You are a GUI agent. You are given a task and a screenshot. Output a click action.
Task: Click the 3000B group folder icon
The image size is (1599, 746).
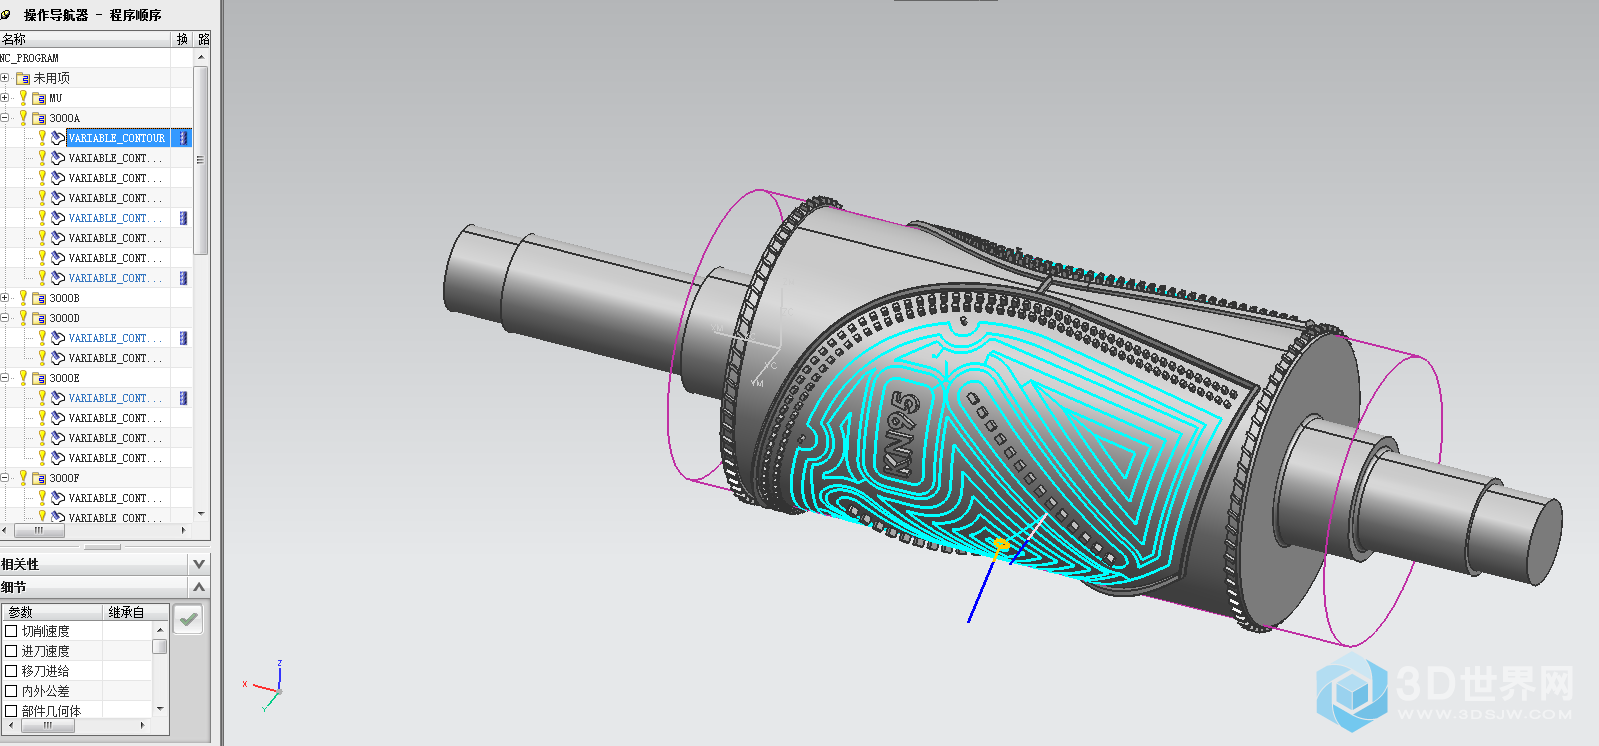39,298
